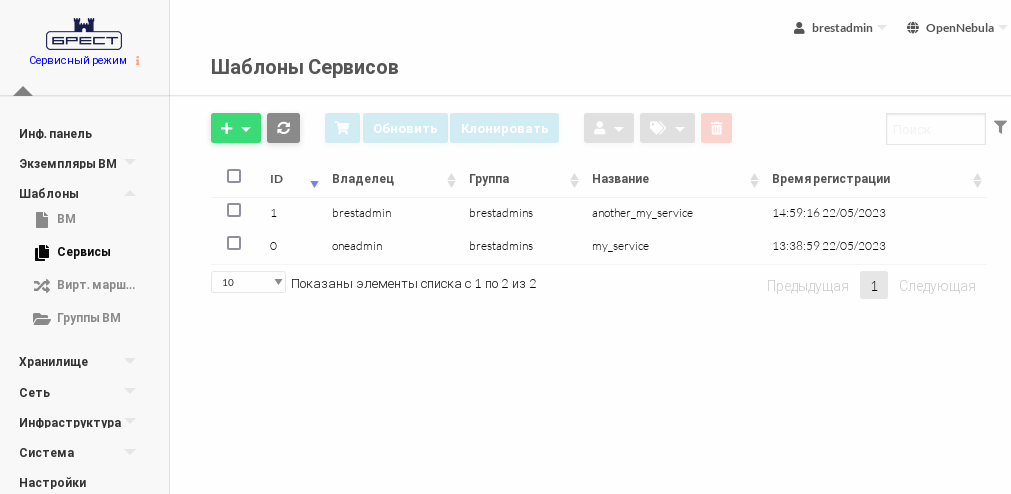Select the checkbox for my_service row
The height and width of the screenshot is (494, 1011).
pos(234,243)
